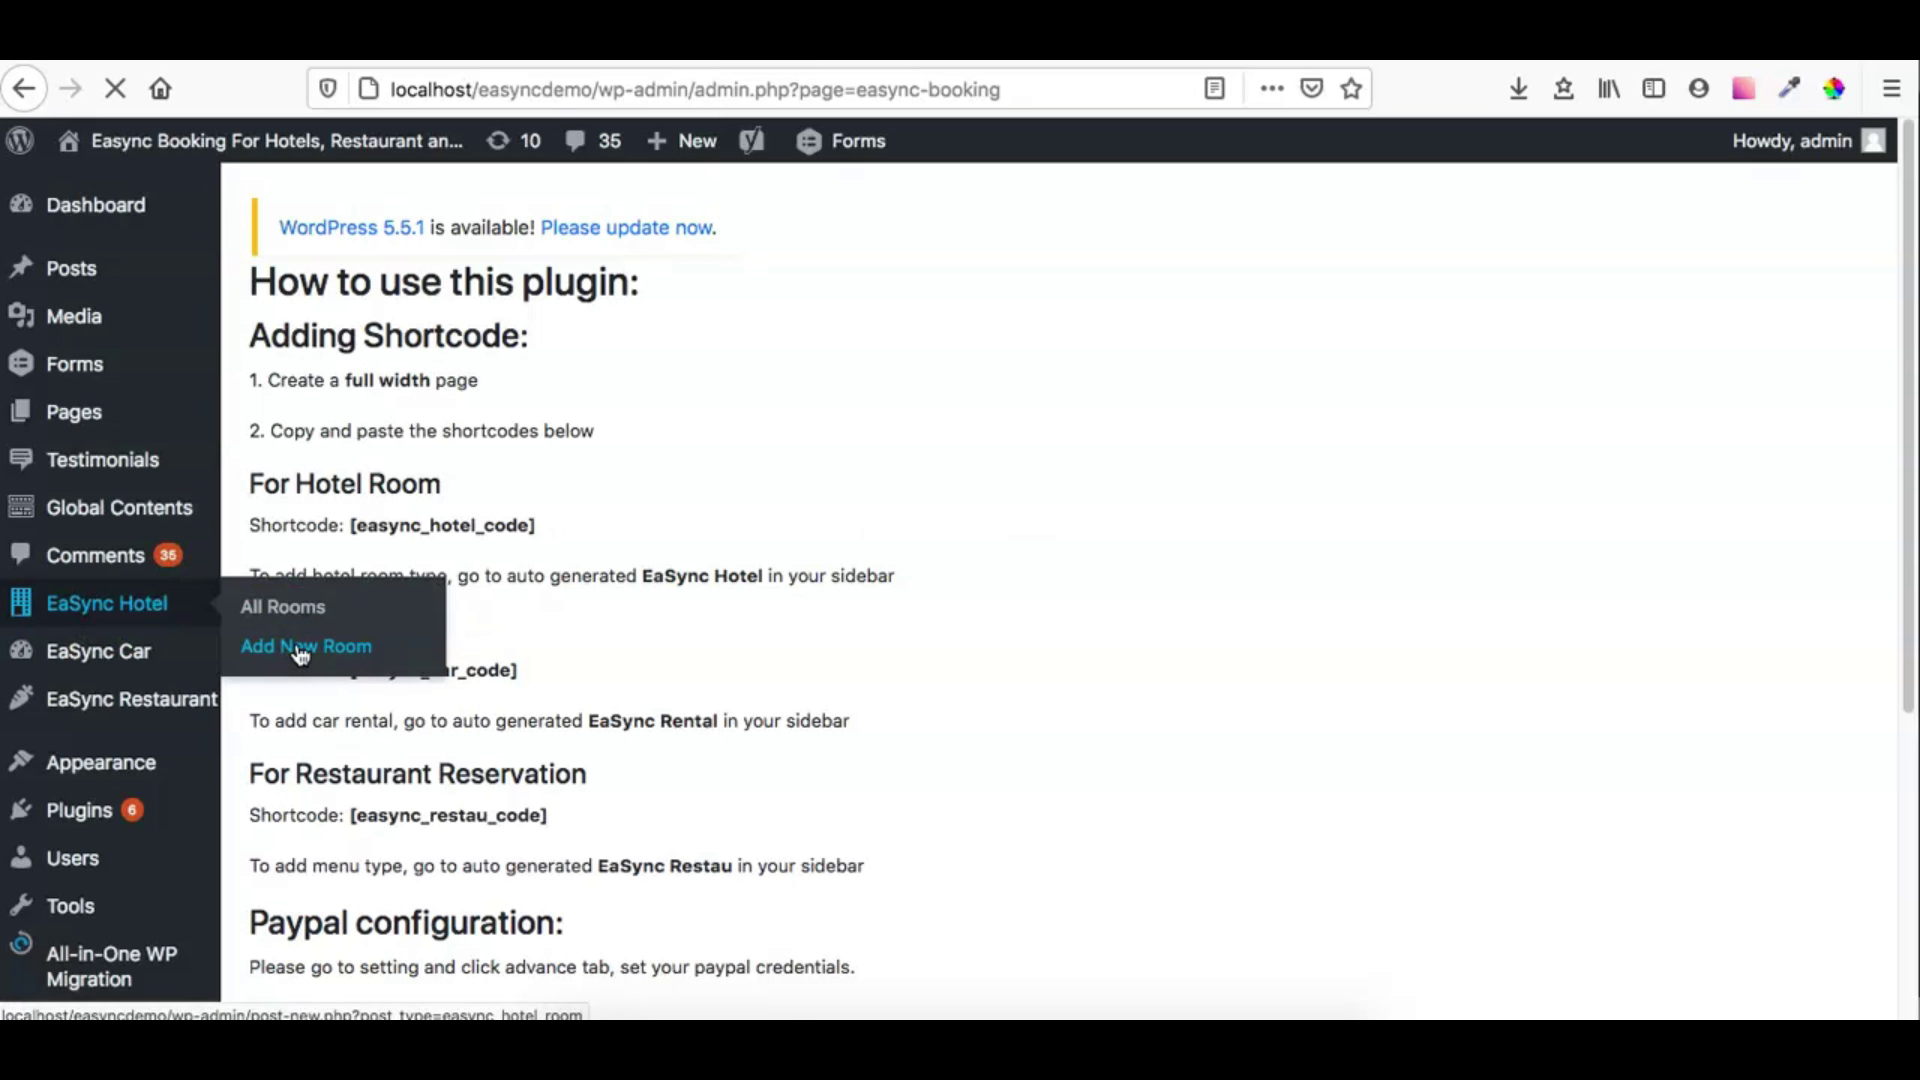
Task: Choose Add New Room from the flyout menu
Action: click(x=306, y=646)
